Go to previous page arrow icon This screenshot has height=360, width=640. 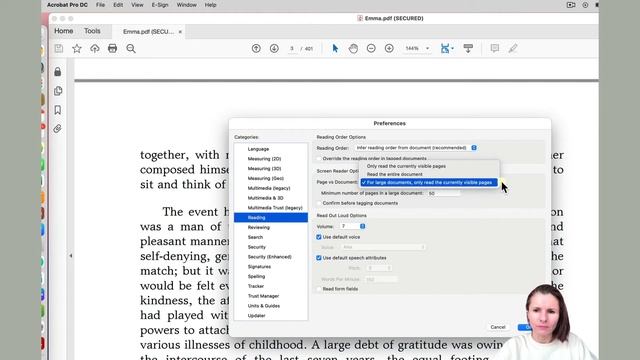coord(256,49)
